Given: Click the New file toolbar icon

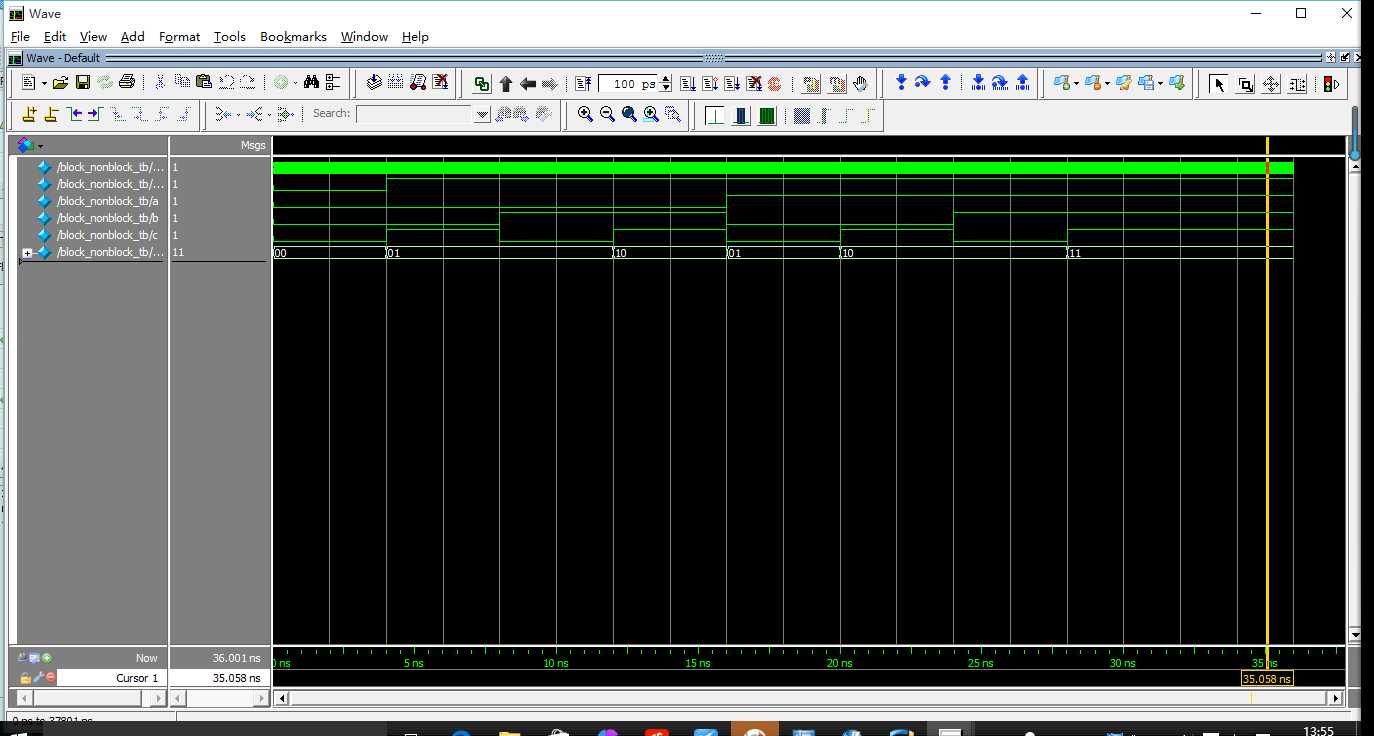Looking at the screenshot, I should point(28,83).
